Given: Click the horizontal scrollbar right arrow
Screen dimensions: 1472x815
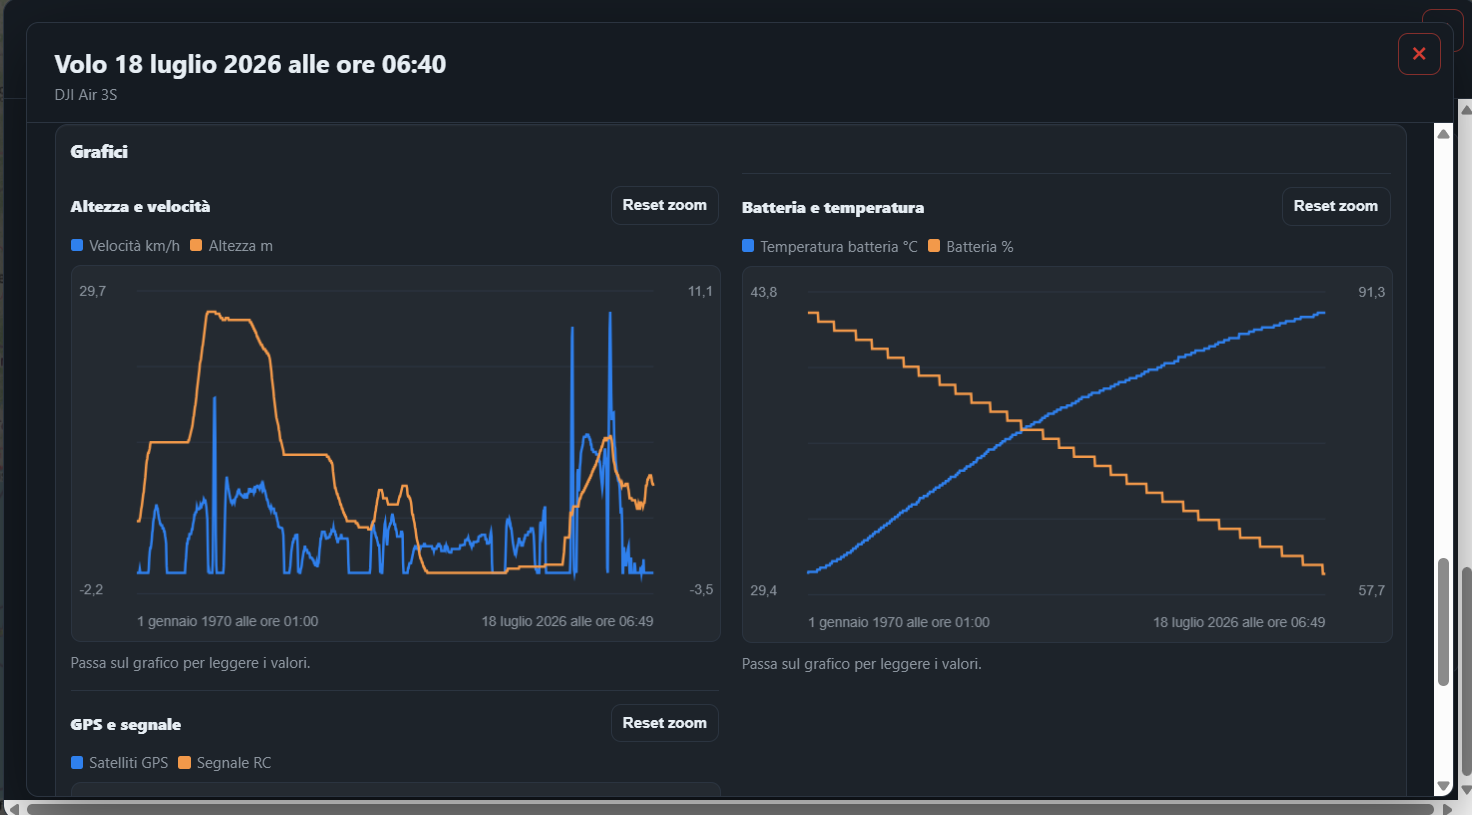Looking at the screenshot, I should coord(1446,808).
